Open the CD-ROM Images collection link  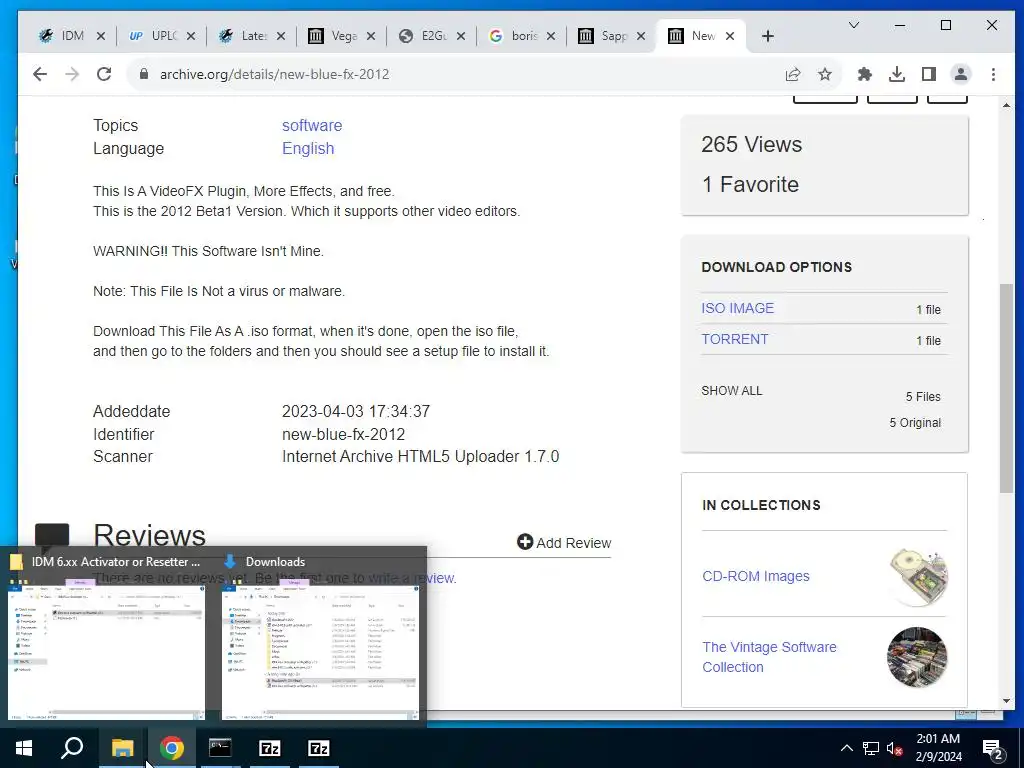pos(756,576)
